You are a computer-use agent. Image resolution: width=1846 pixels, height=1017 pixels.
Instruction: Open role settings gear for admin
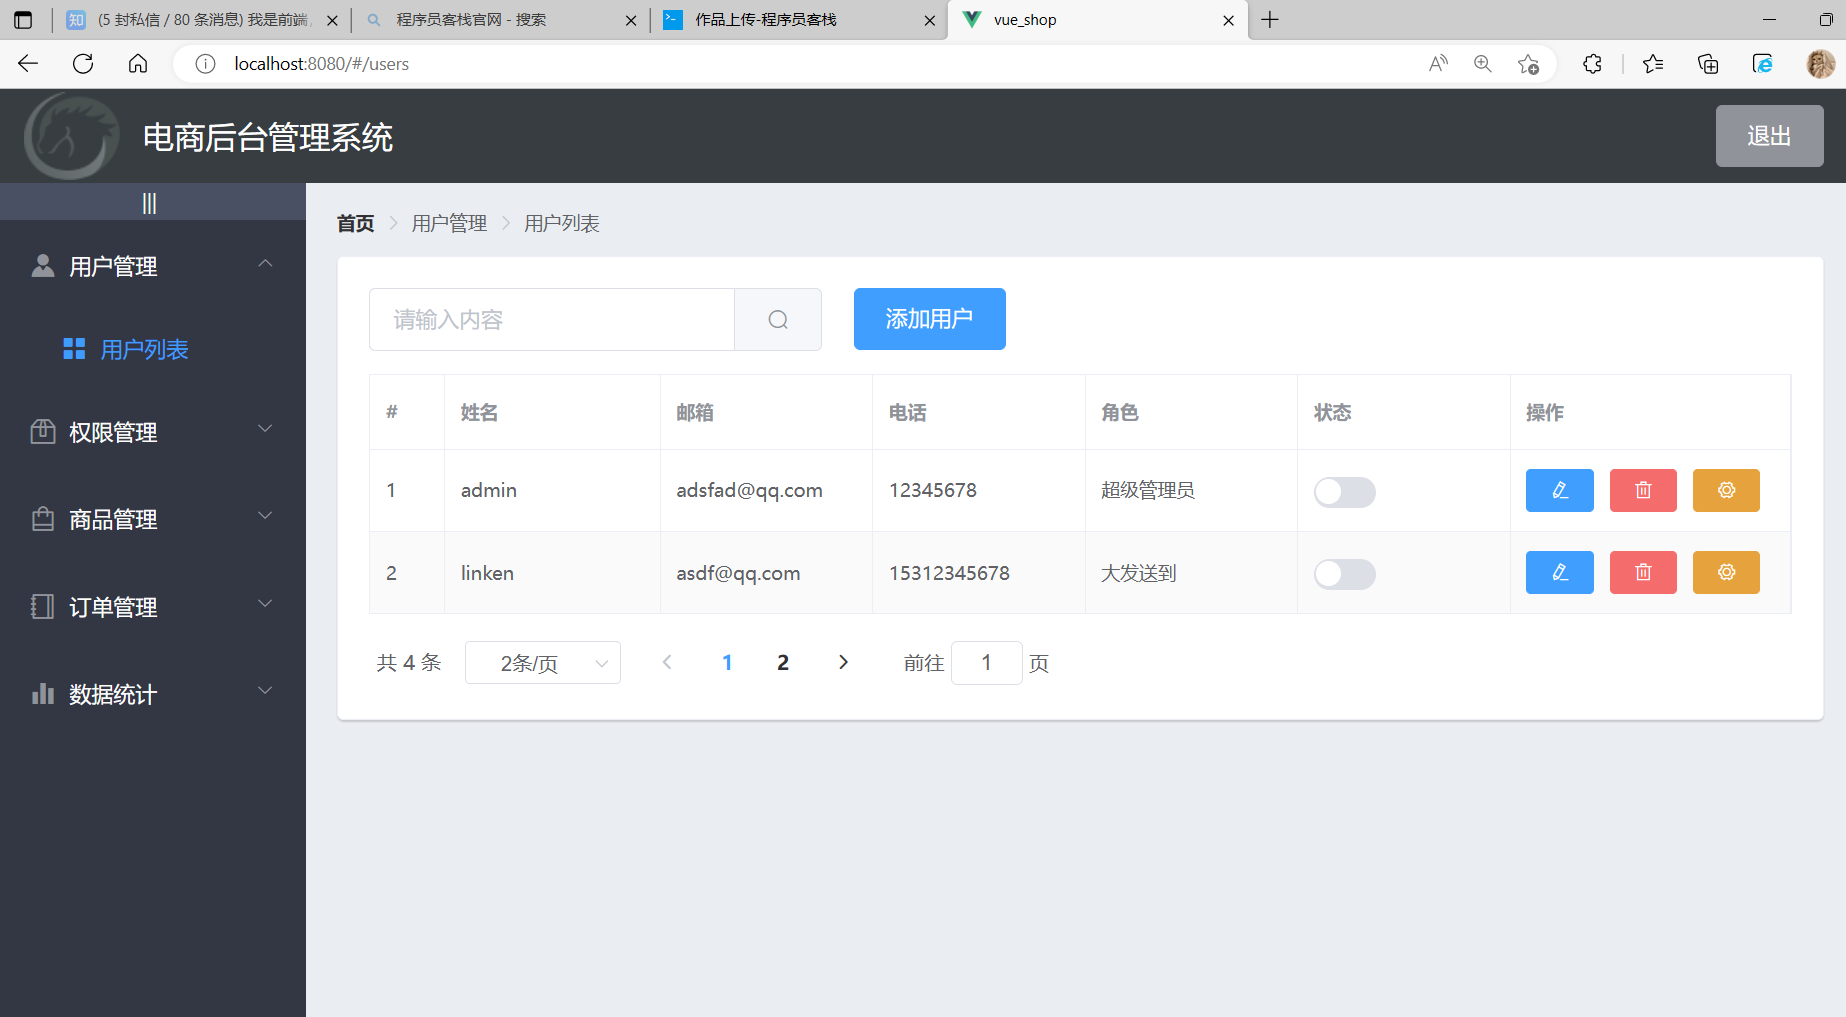point(1726,490)
